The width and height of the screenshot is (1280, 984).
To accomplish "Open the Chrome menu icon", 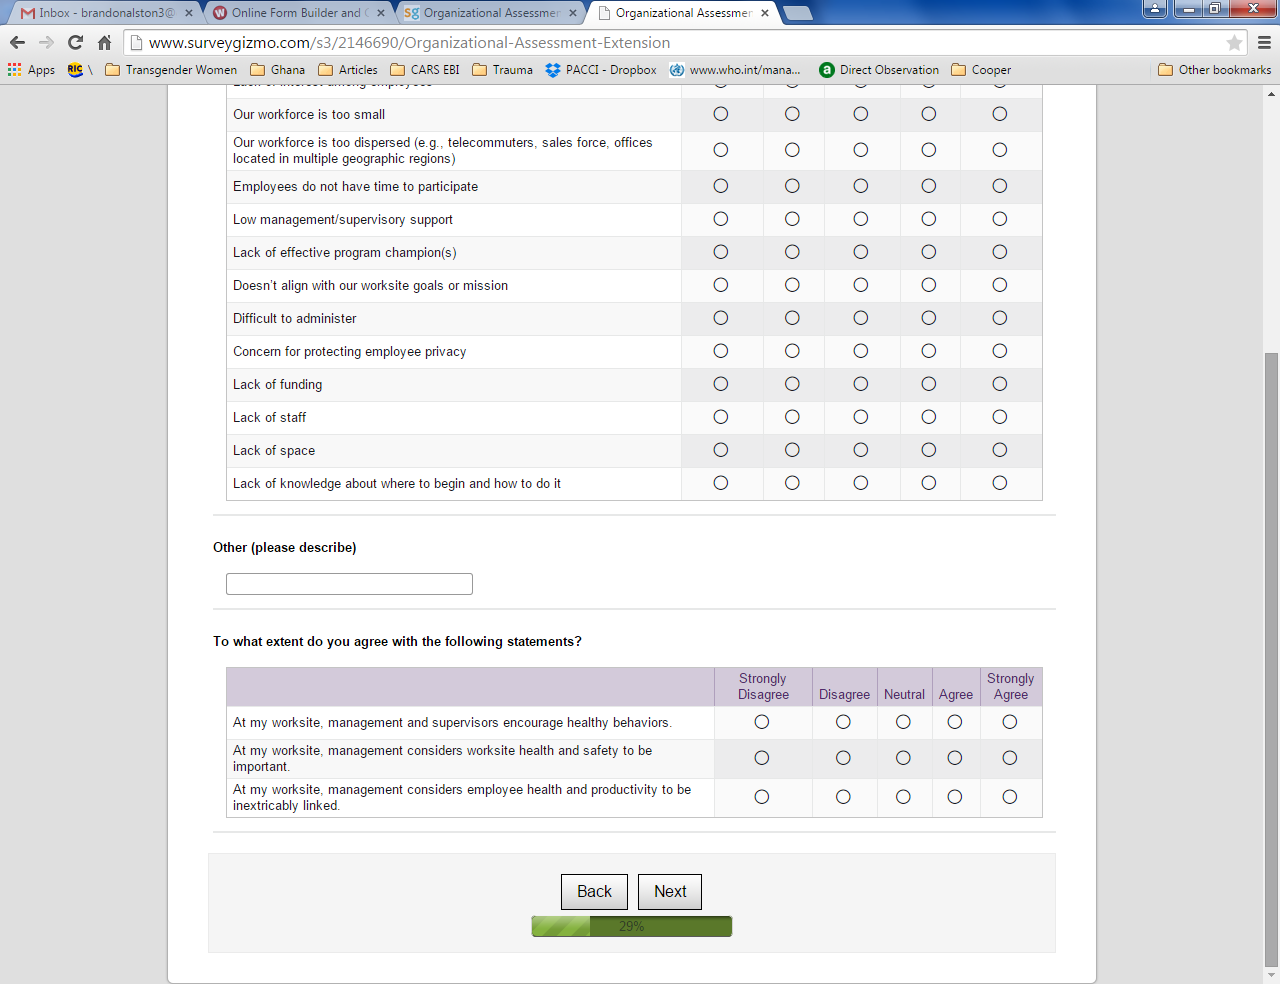I will pos(1264,43).
